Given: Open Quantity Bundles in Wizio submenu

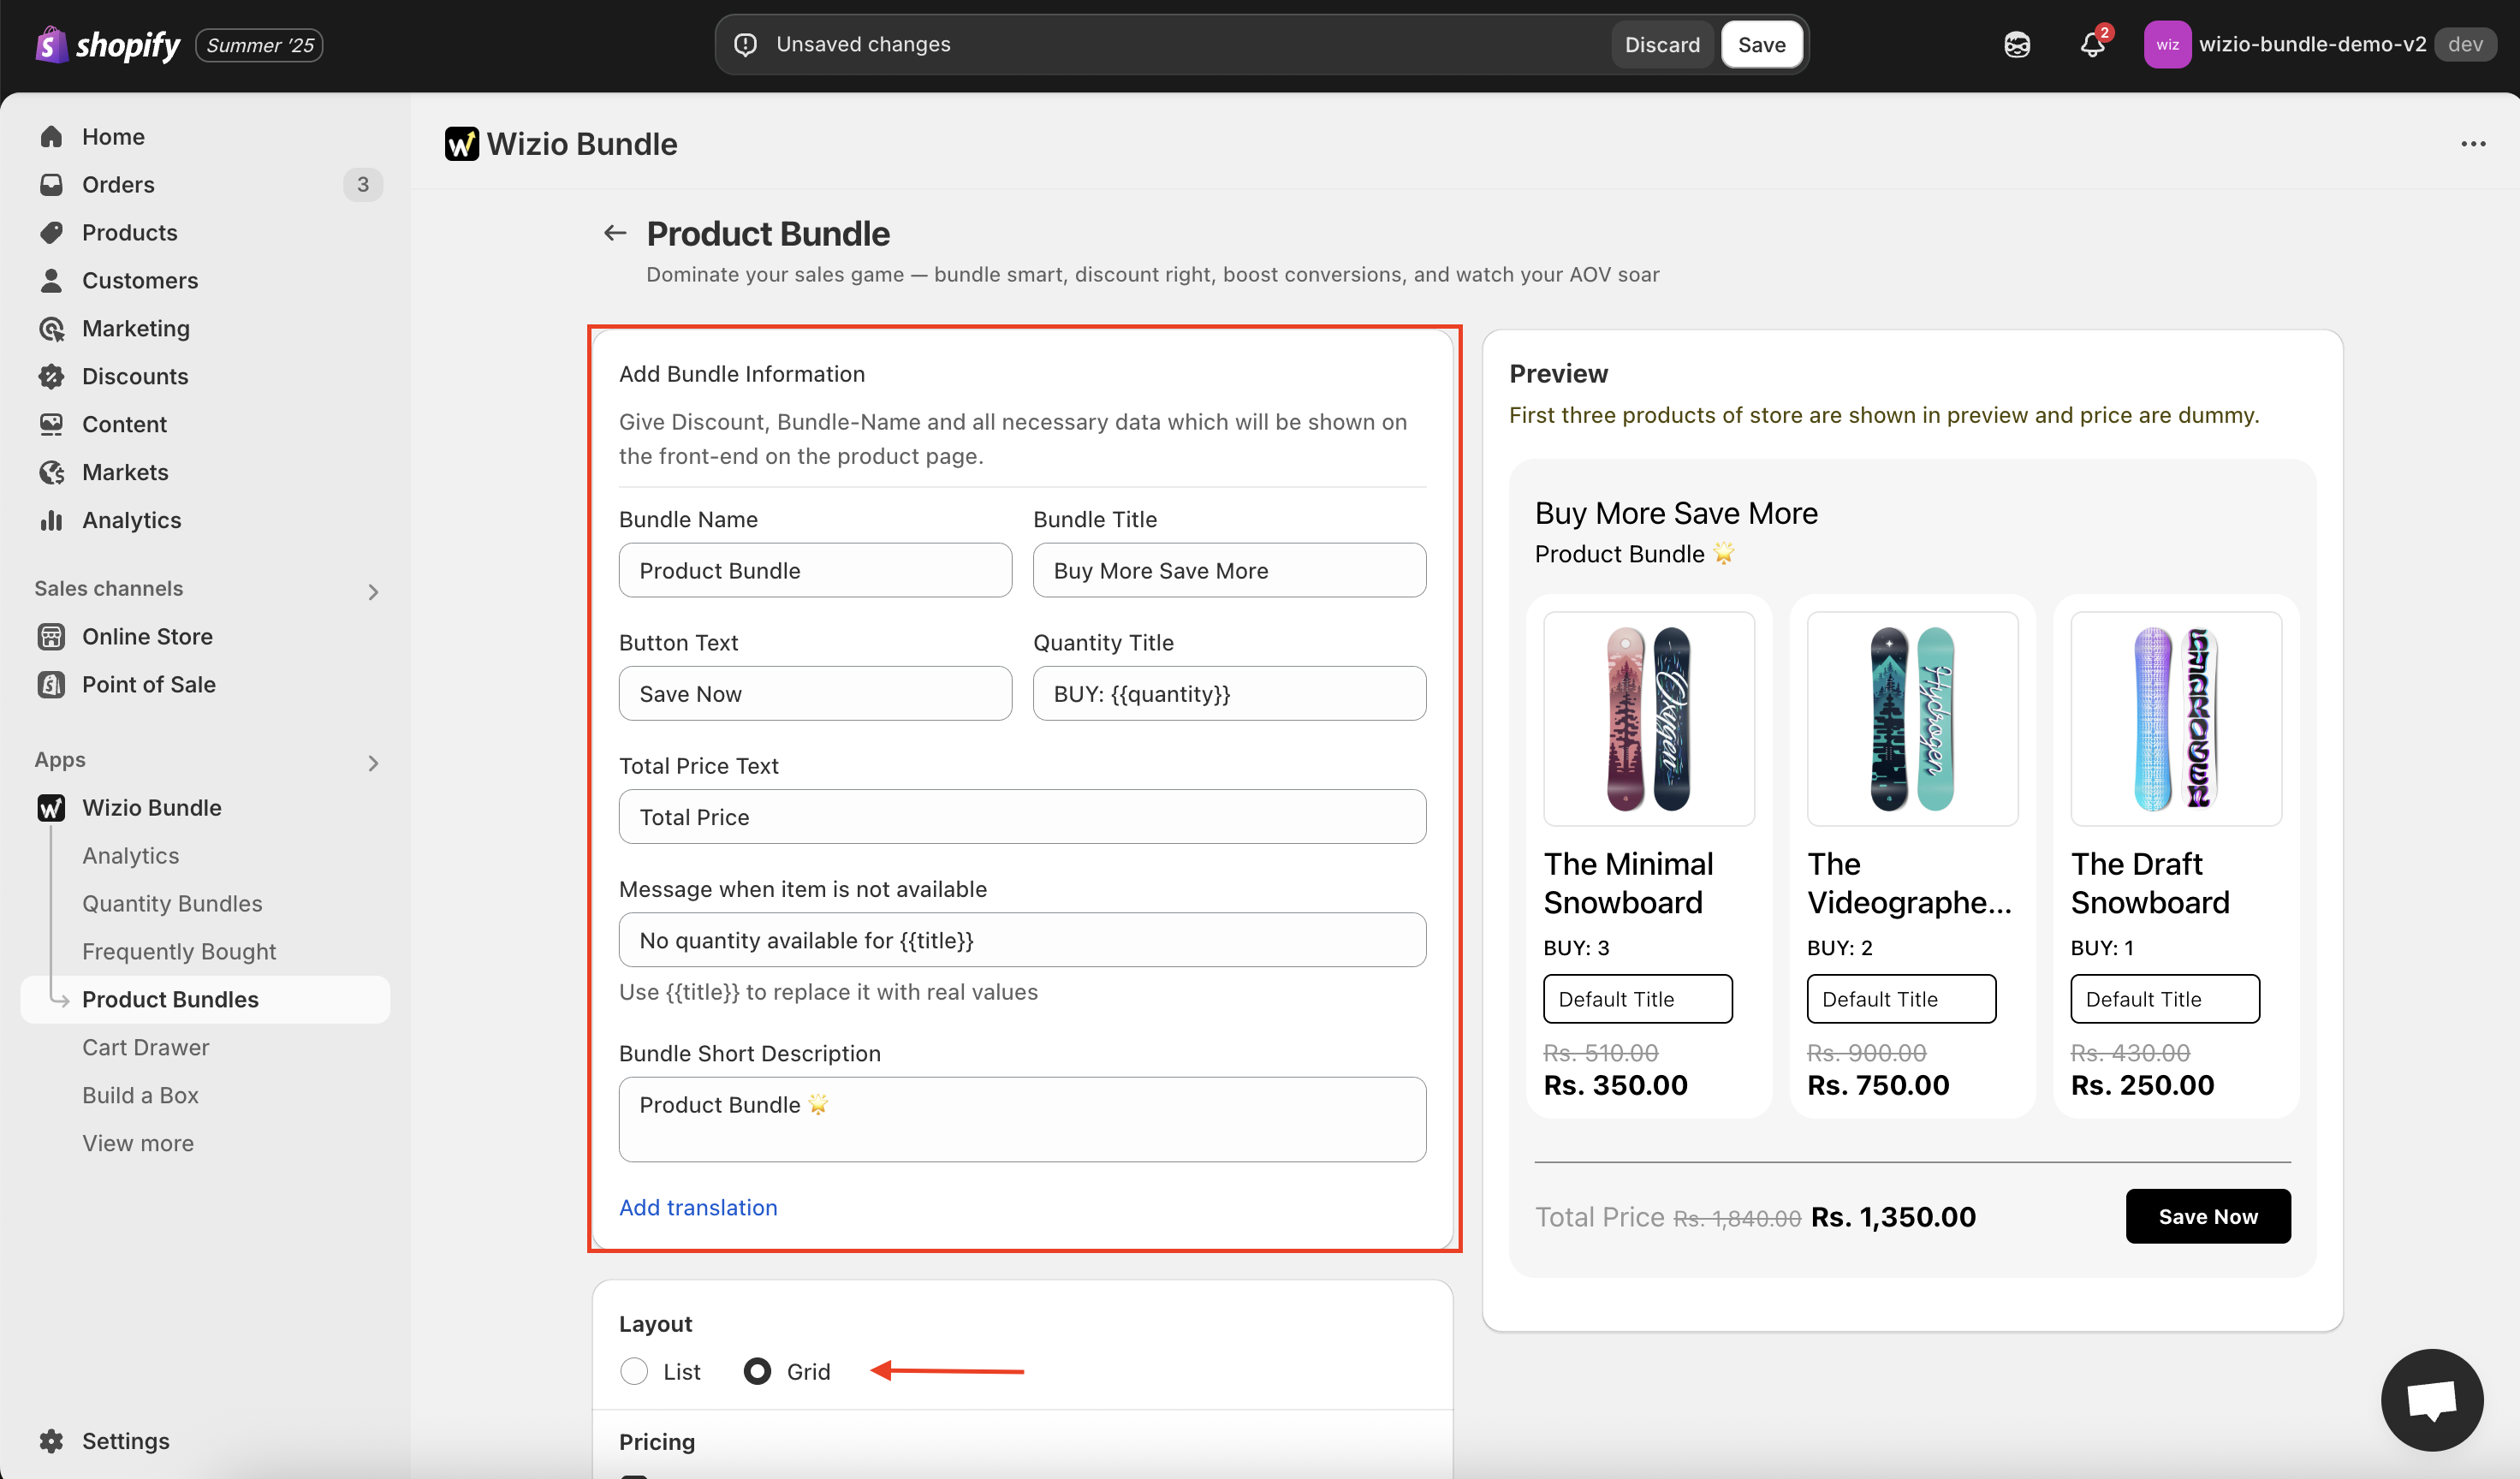Looking at the screenshot, I should pyautogui.click(x=172, y=903).
